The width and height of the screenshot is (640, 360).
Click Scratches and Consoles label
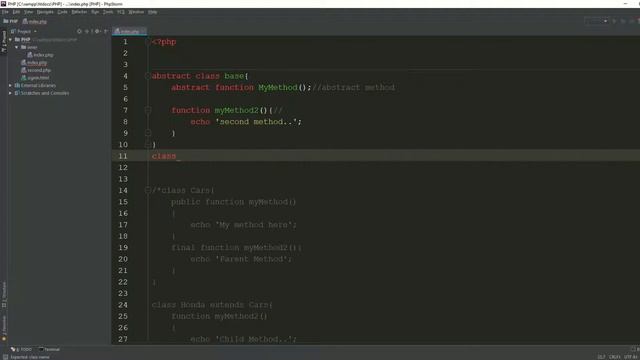[x=44, y=93]
